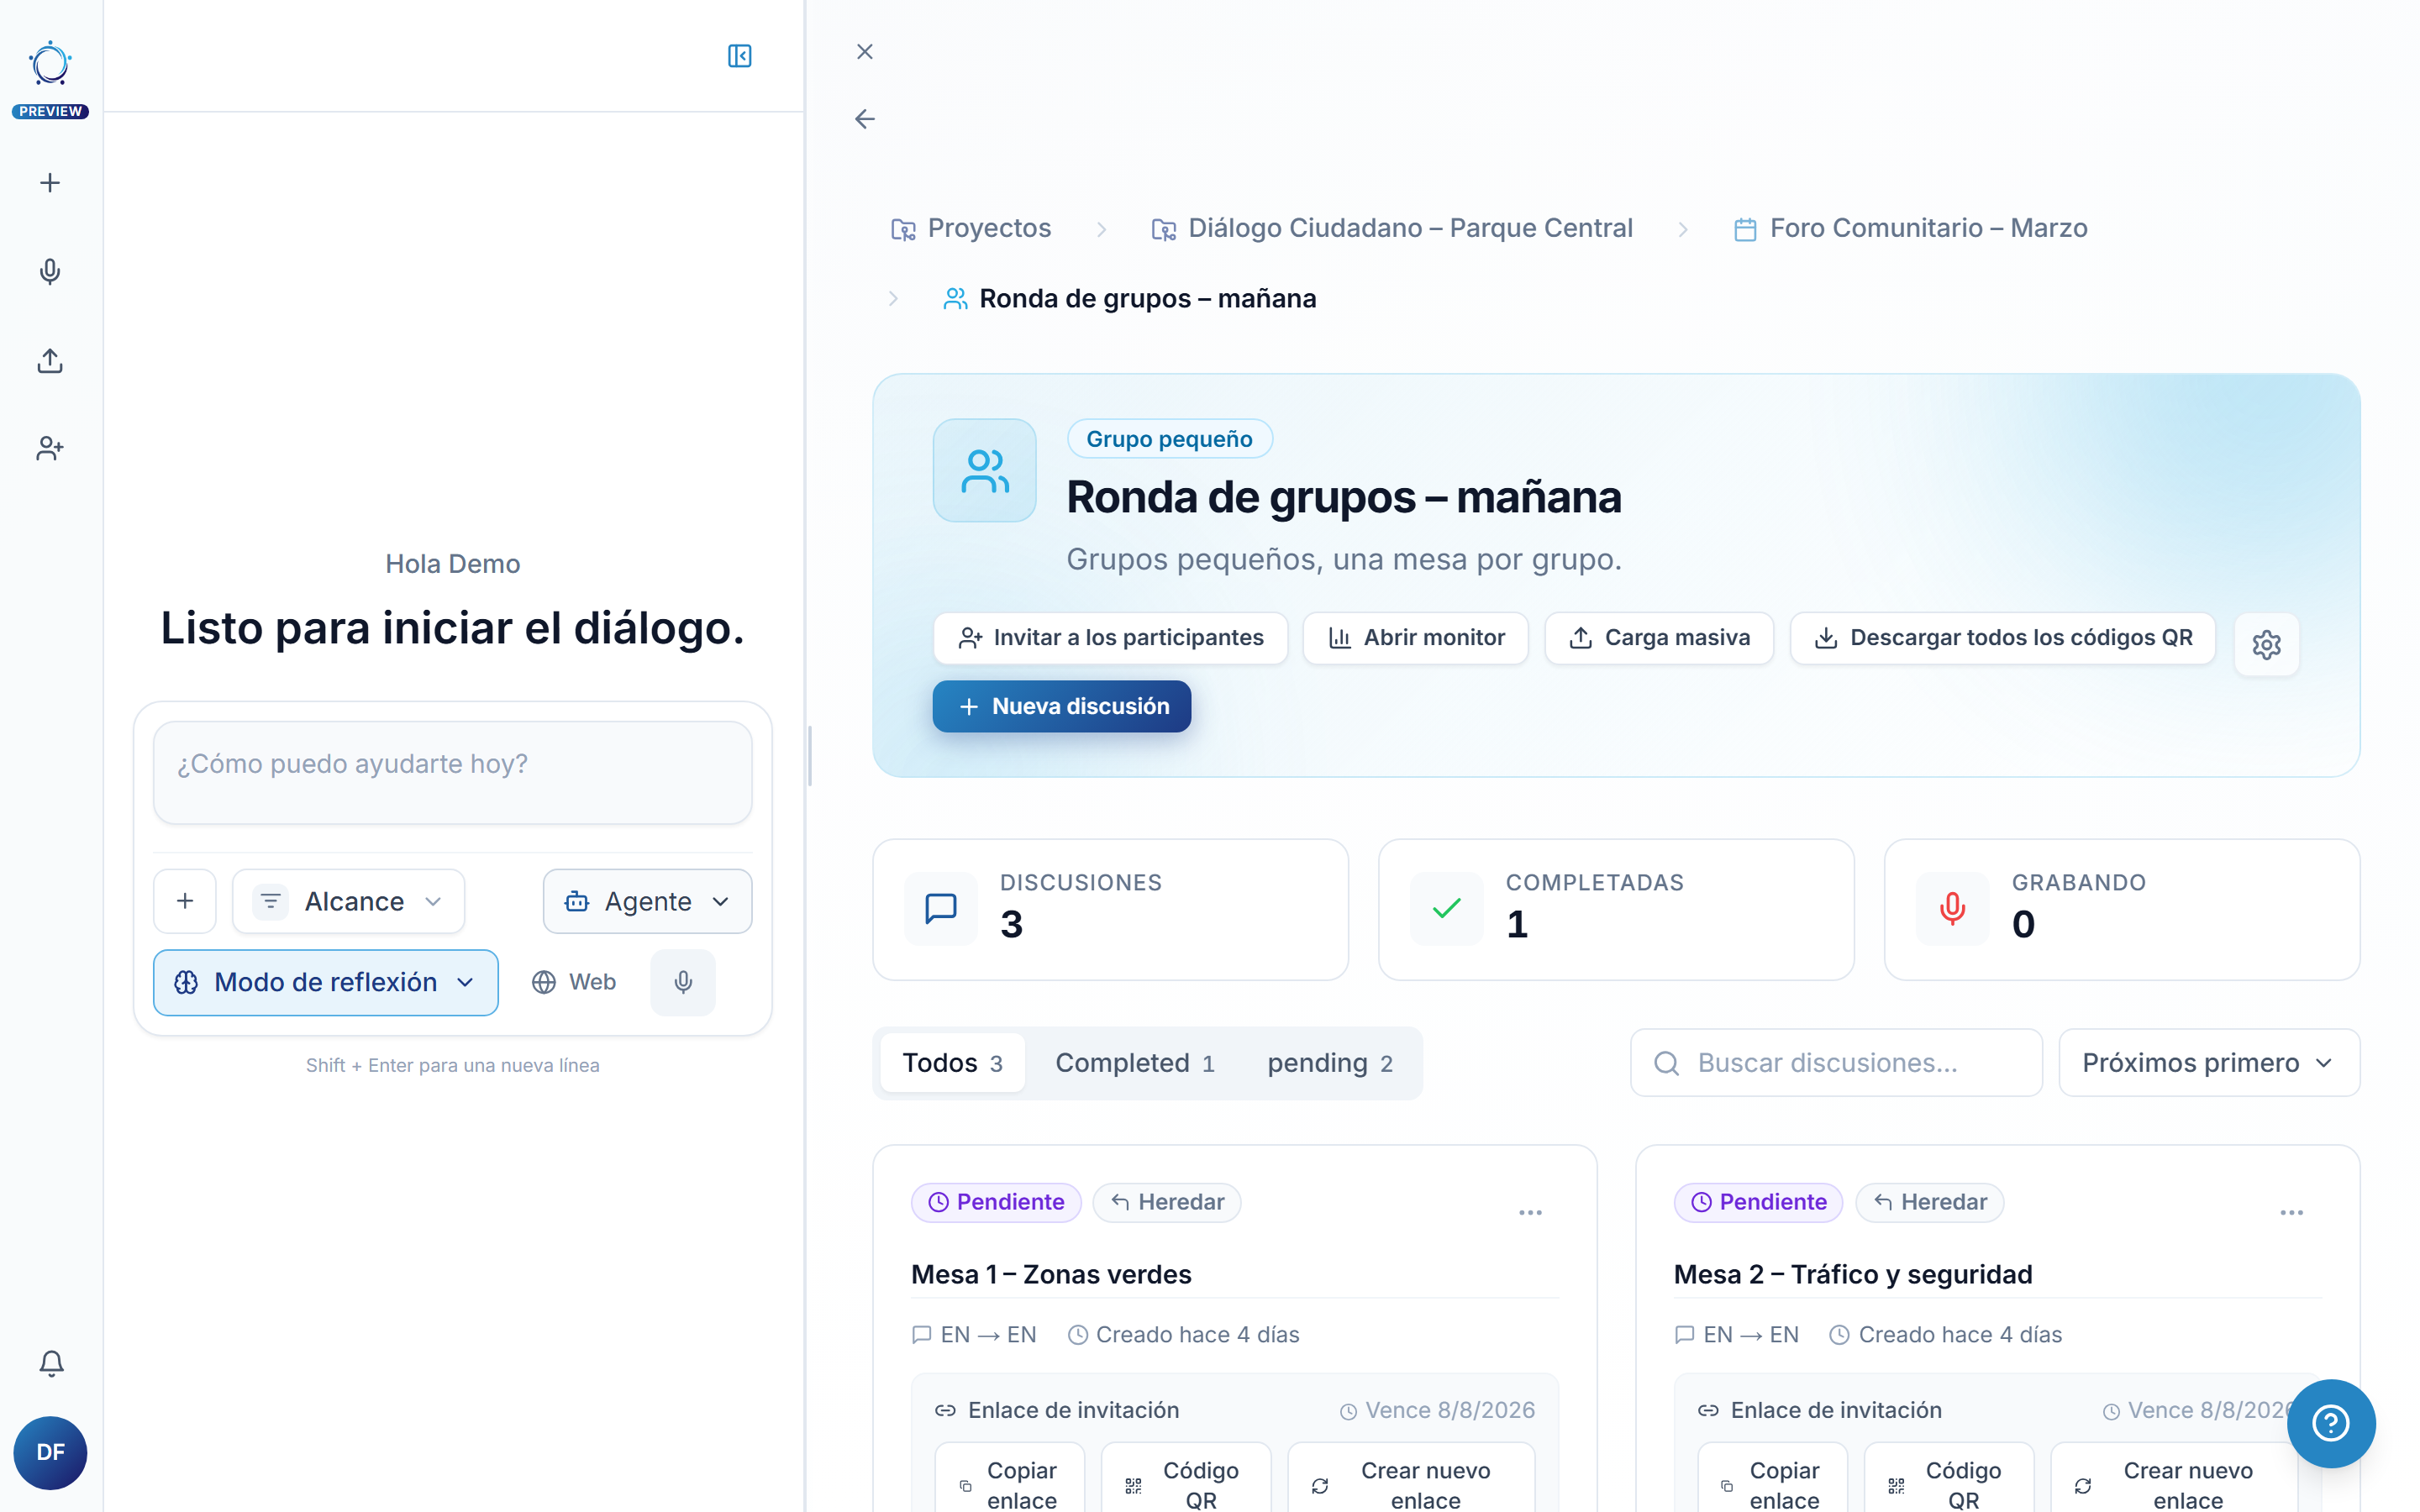This screenshot has width=2420, height=1512.
Task: Open the help question mark button
Action: click(2330, 1423)
